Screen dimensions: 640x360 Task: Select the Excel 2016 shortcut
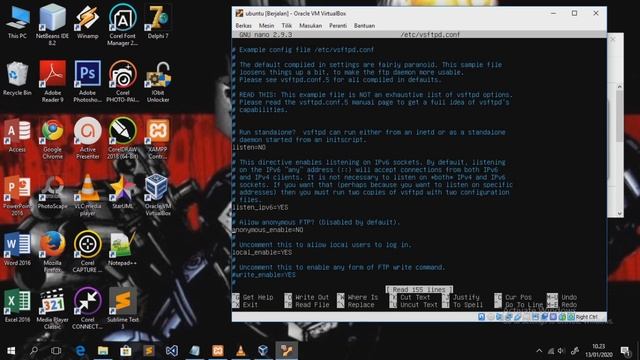(17, 306)
